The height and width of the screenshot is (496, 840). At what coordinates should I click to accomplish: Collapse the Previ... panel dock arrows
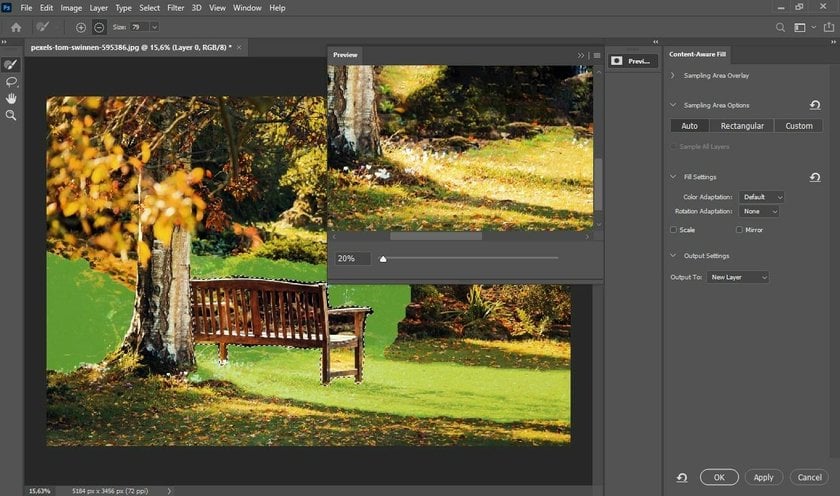coord(655,41)
